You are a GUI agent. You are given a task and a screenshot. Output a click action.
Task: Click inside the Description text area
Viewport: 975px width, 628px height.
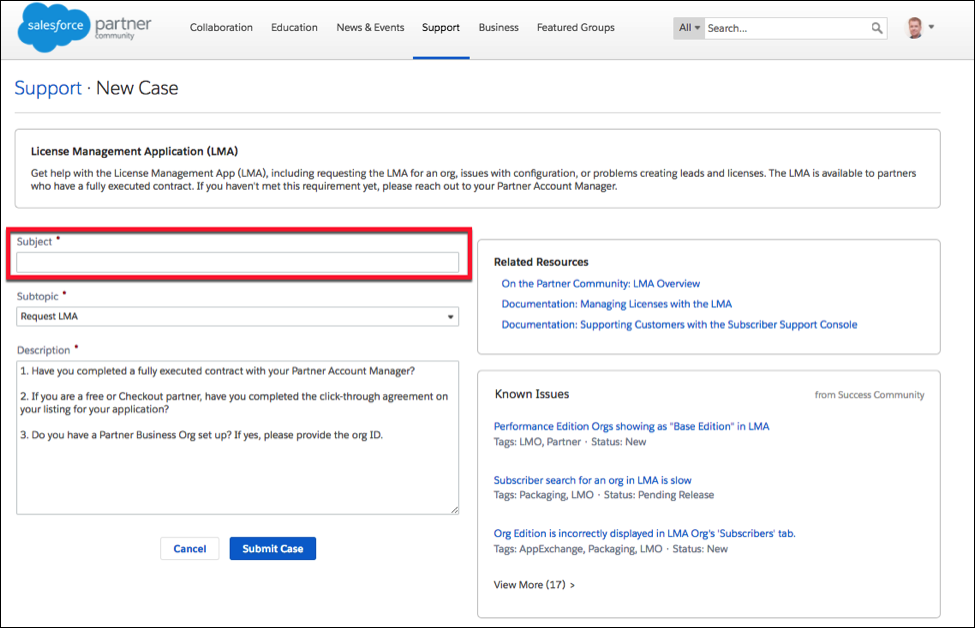pyautogui.click(x=238, y=438)
